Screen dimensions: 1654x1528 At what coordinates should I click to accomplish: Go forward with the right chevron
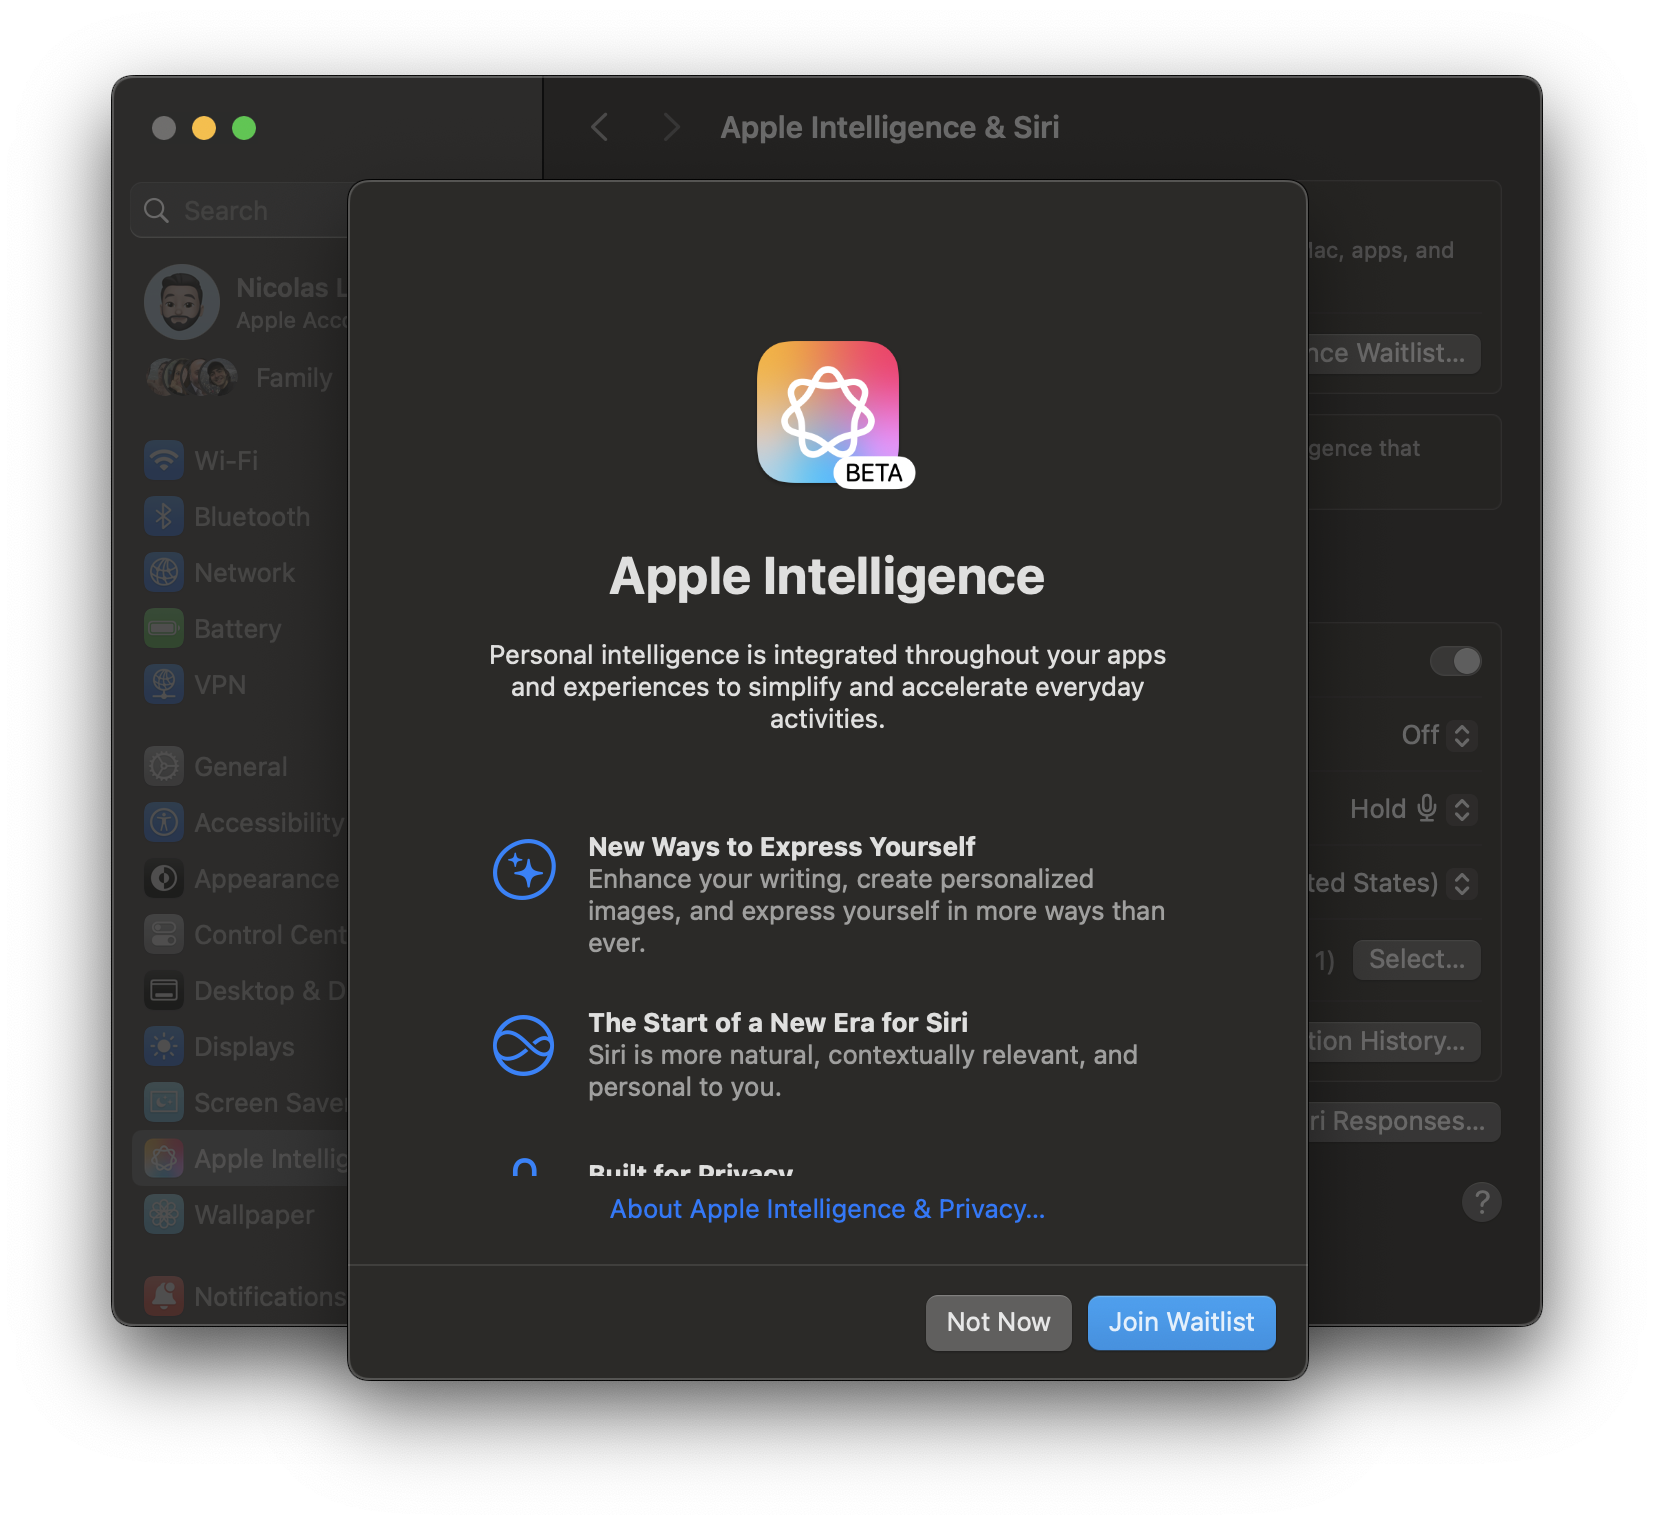tap(672, 127)
